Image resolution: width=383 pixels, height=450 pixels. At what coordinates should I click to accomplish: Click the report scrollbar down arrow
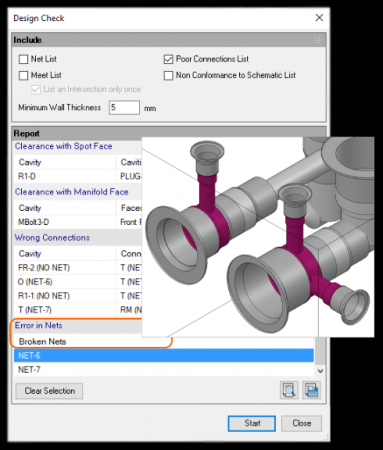(320, 371)
